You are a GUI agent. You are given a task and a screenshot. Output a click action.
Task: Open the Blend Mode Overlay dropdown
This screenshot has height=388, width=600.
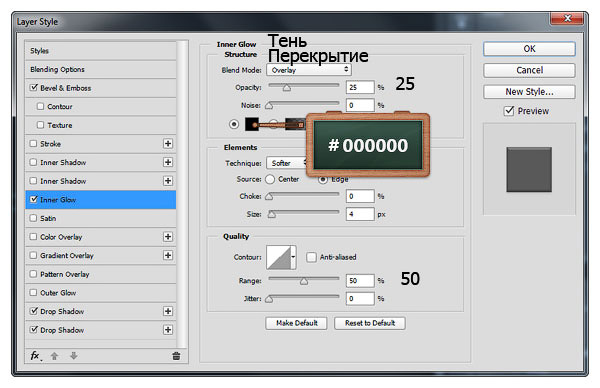pyautogui.click(x=309, y=70)
